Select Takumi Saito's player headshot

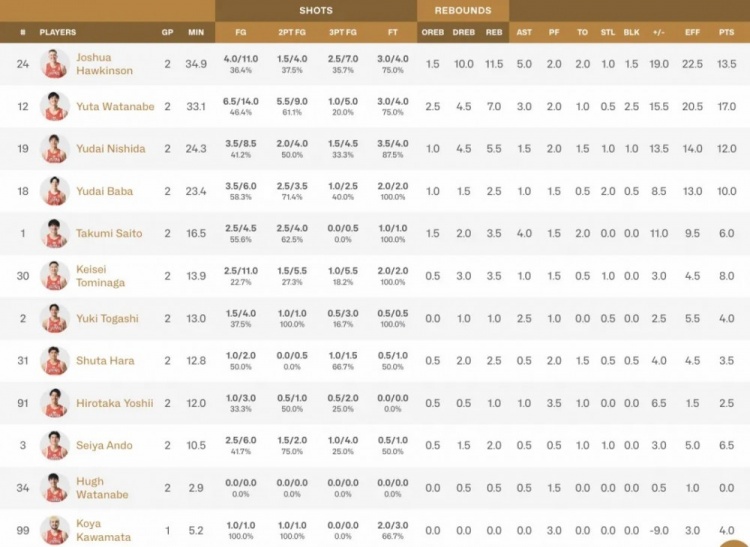(55, 234)
